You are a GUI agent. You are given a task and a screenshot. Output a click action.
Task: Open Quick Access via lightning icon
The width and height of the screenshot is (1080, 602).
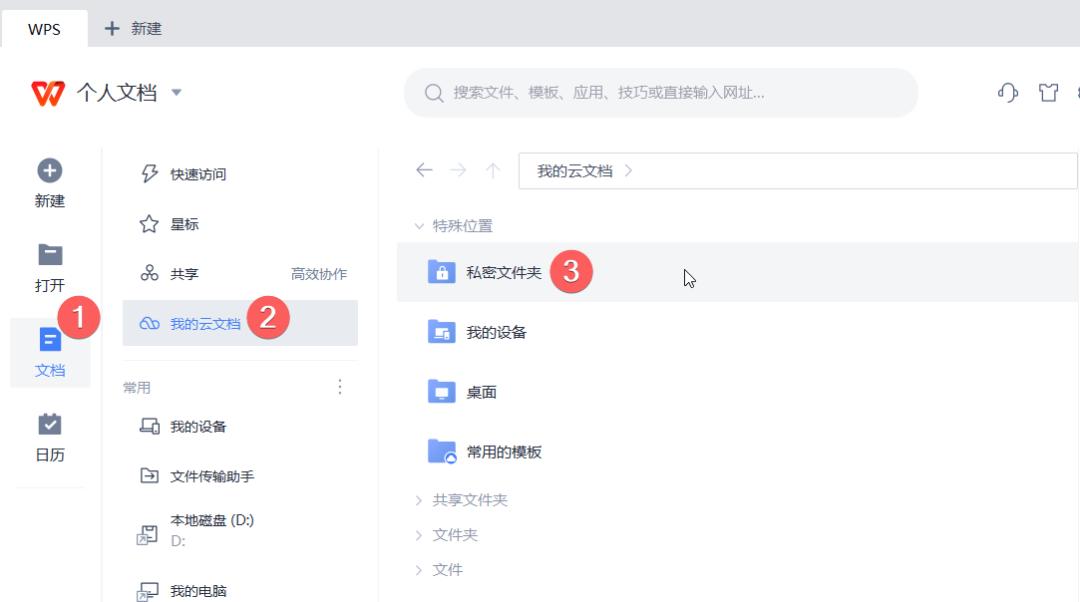click(x=148, y=173)
